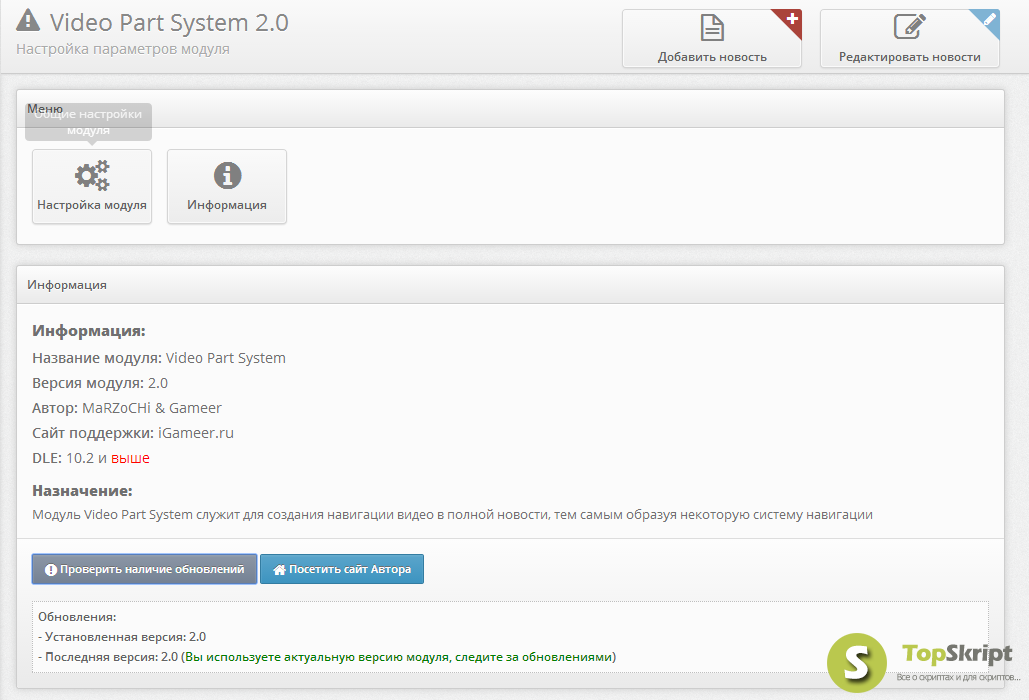Click the info circle icon for Информация
Viewport: 1029px width, 700px height.
(x=227, y=176)
